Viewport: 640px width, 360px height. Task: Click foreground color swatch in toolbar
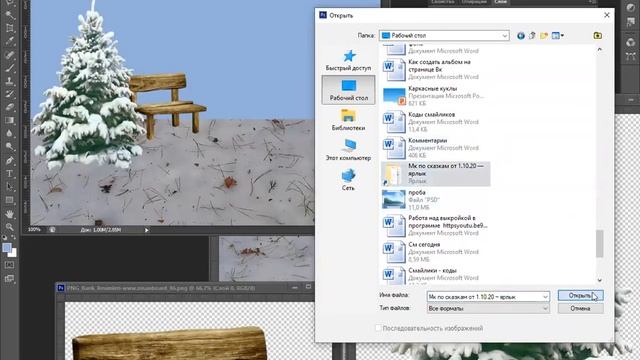(7, 247)
